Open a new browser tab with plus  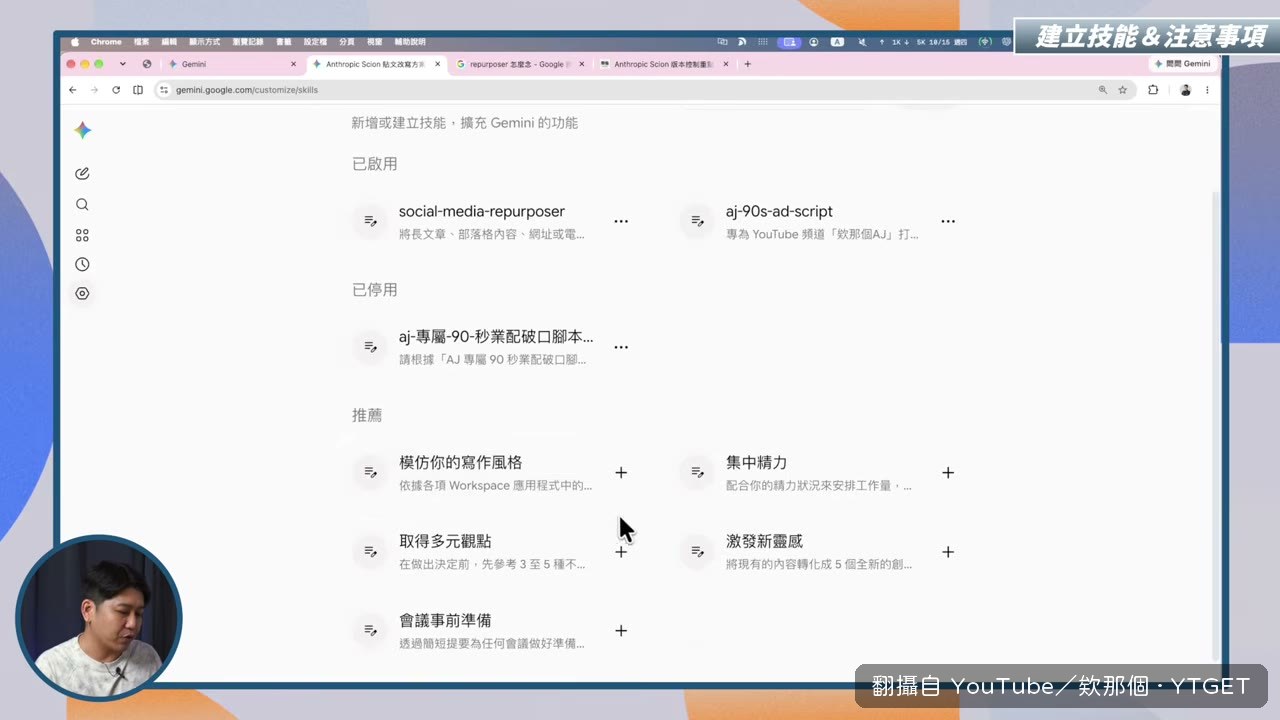(x=747, y=64)
